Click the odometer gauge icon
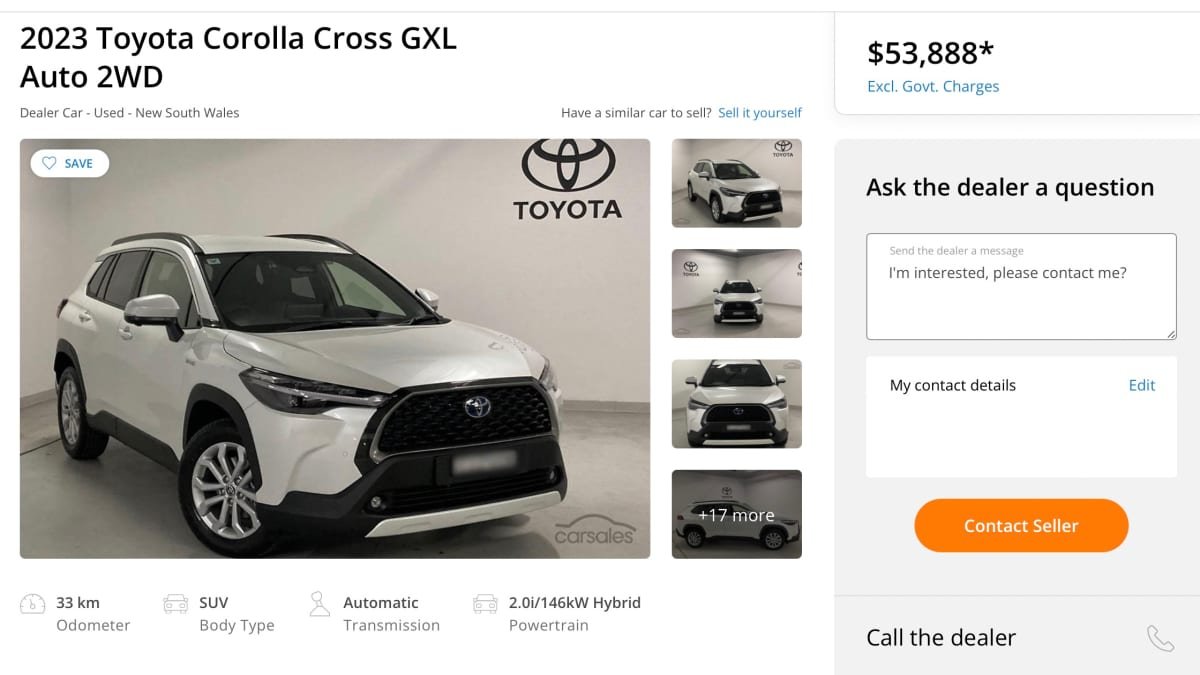This screenshot has height=675, width=1200. pos(33,606)
